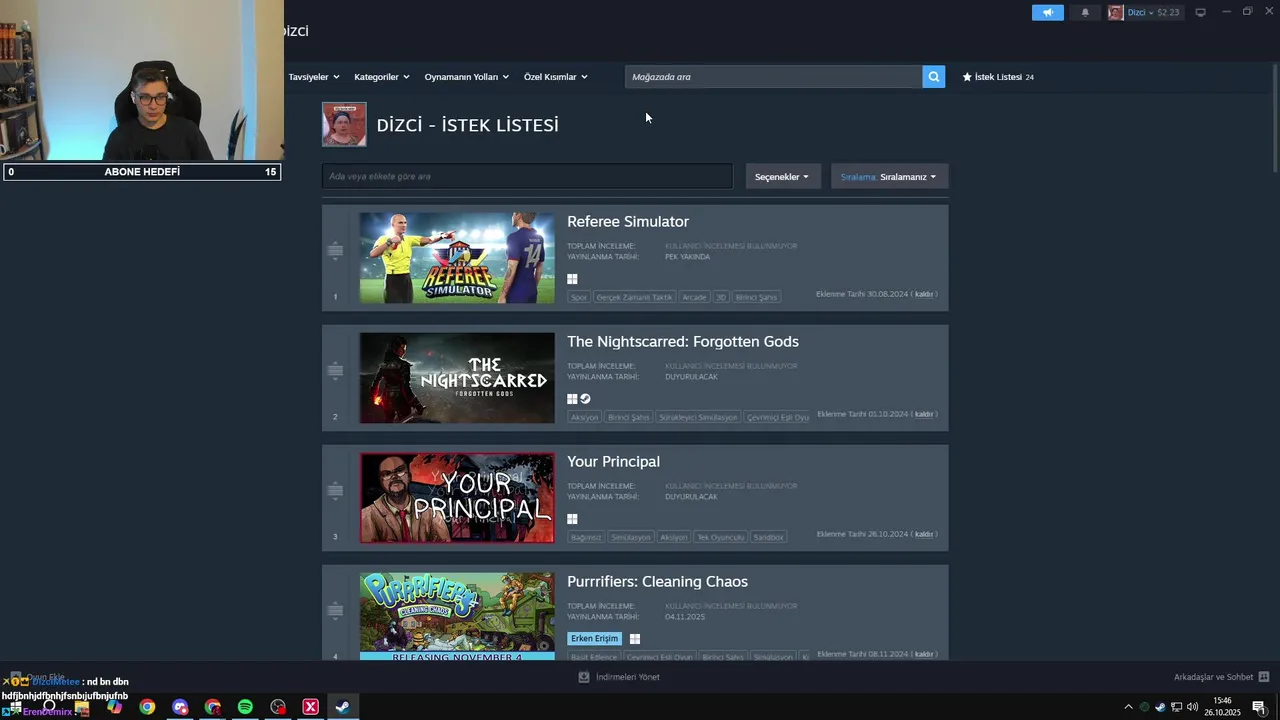Click the Erken Erişim badge
Viewport: 1280px width, 720px height.
point(595,638)
